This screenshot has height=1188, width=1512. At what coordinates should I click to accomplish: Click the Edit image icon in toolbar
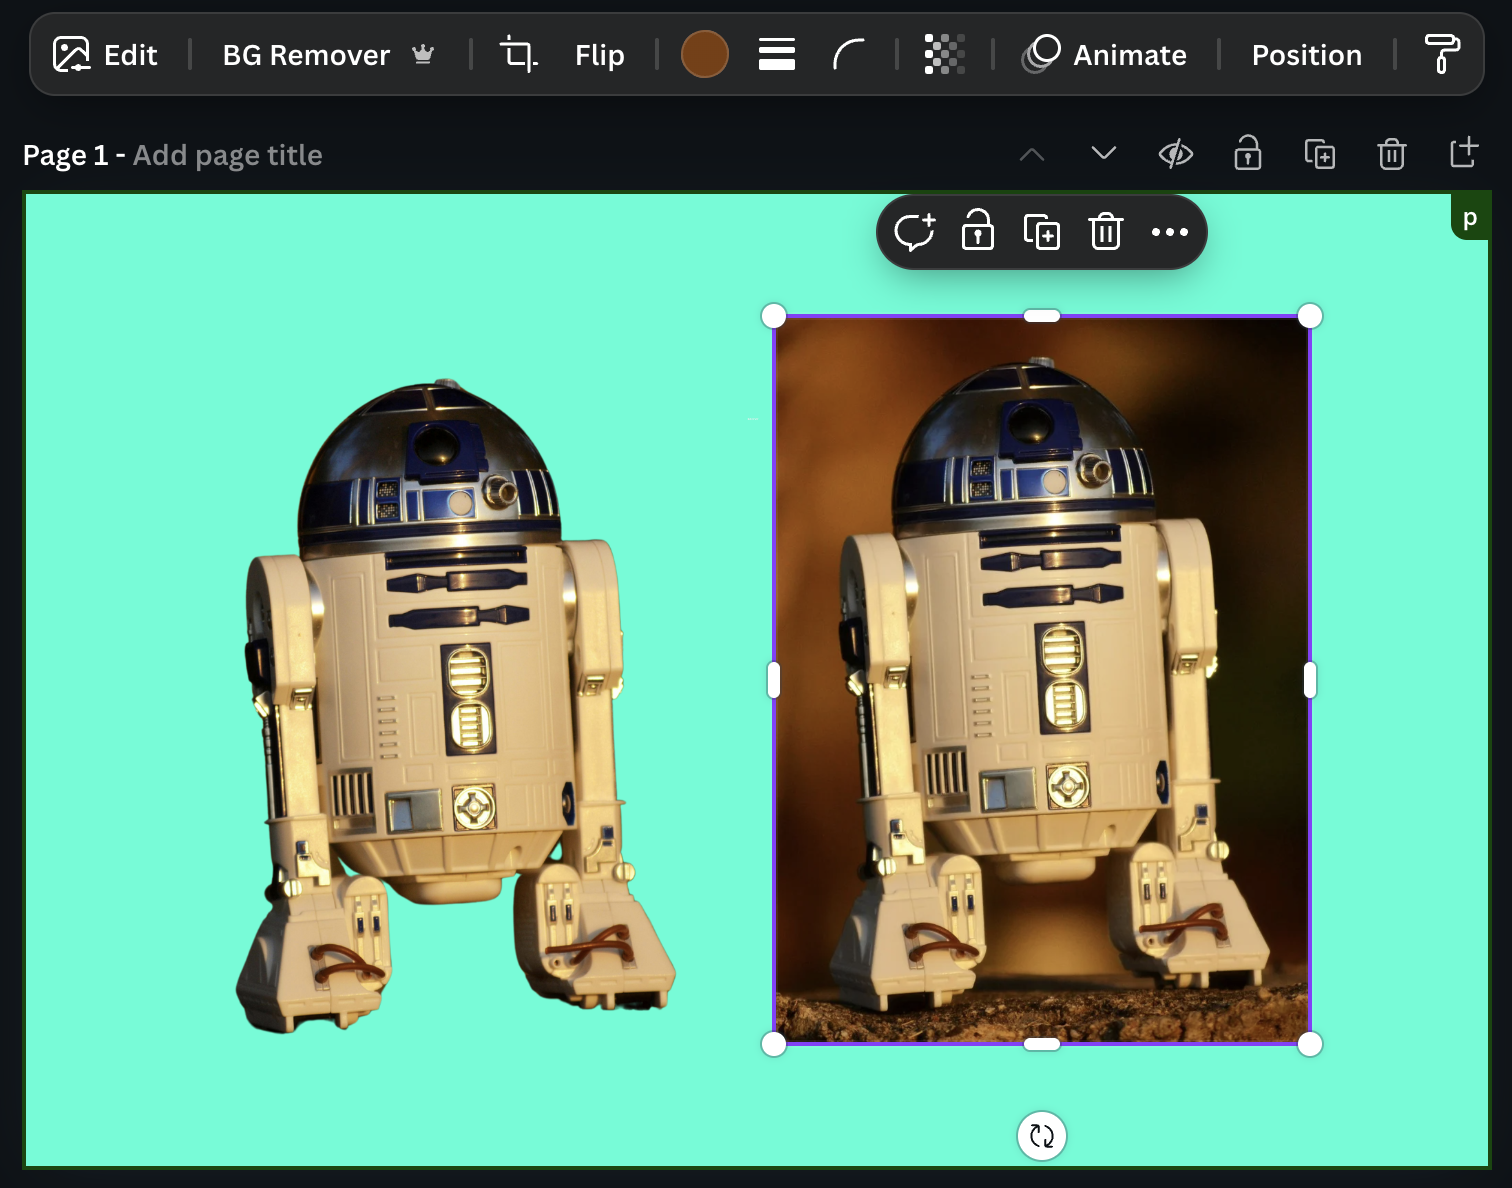point(71,55)
